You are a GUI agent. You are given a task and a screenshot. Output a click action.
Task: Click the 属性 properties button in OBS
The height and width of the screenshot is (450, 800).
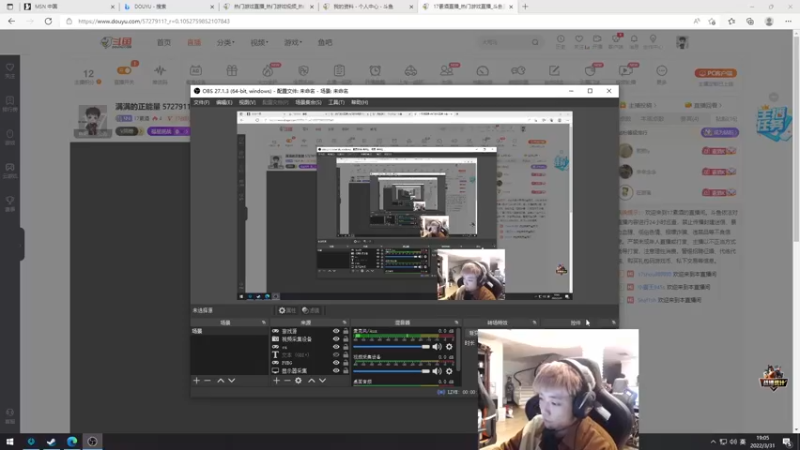287,310
